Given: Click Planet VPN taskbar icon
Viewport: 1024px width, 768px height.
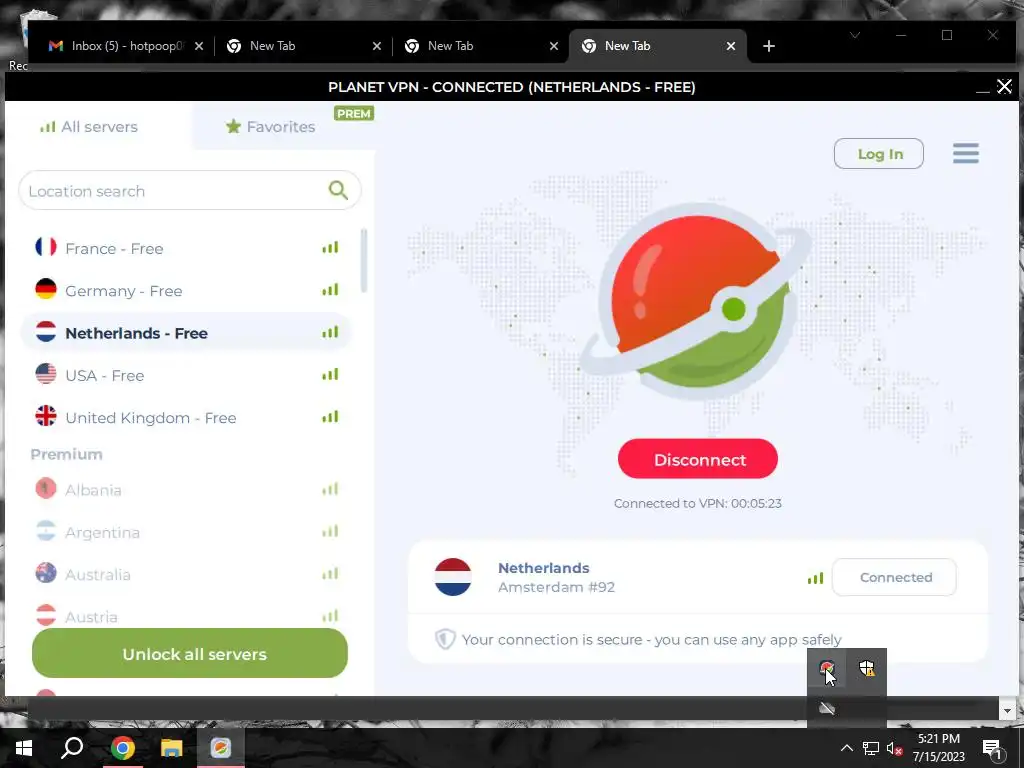Looking at the screenshot, I should pos(220,748).
